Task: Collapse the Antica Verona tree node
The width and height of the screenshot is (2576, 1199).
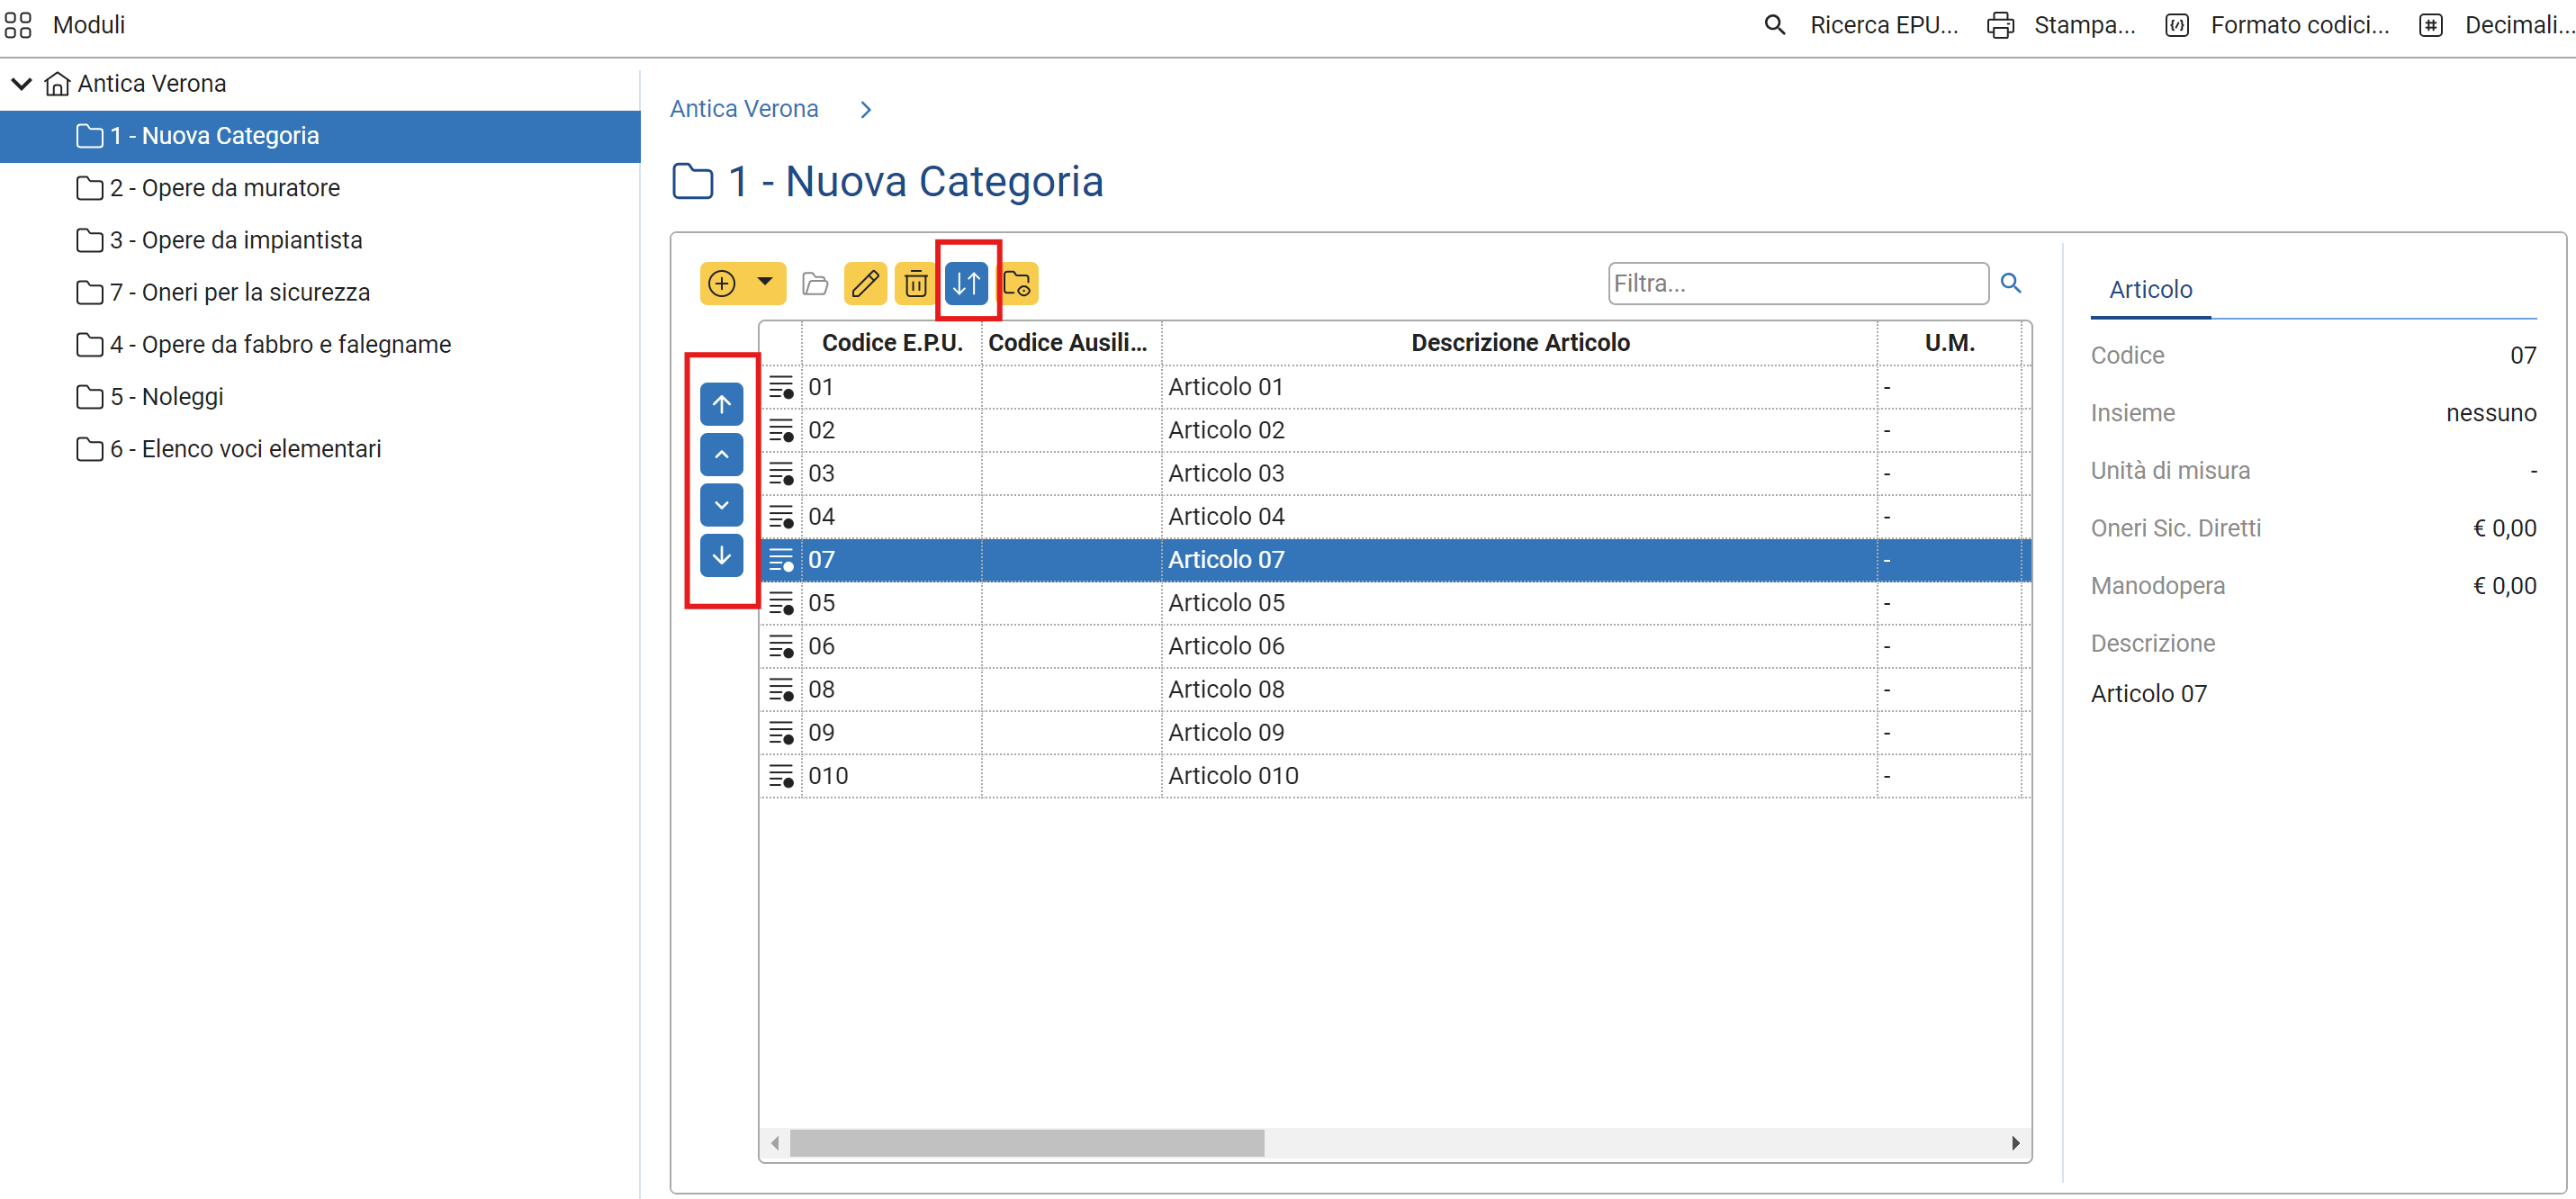Action: click(21, 83)
